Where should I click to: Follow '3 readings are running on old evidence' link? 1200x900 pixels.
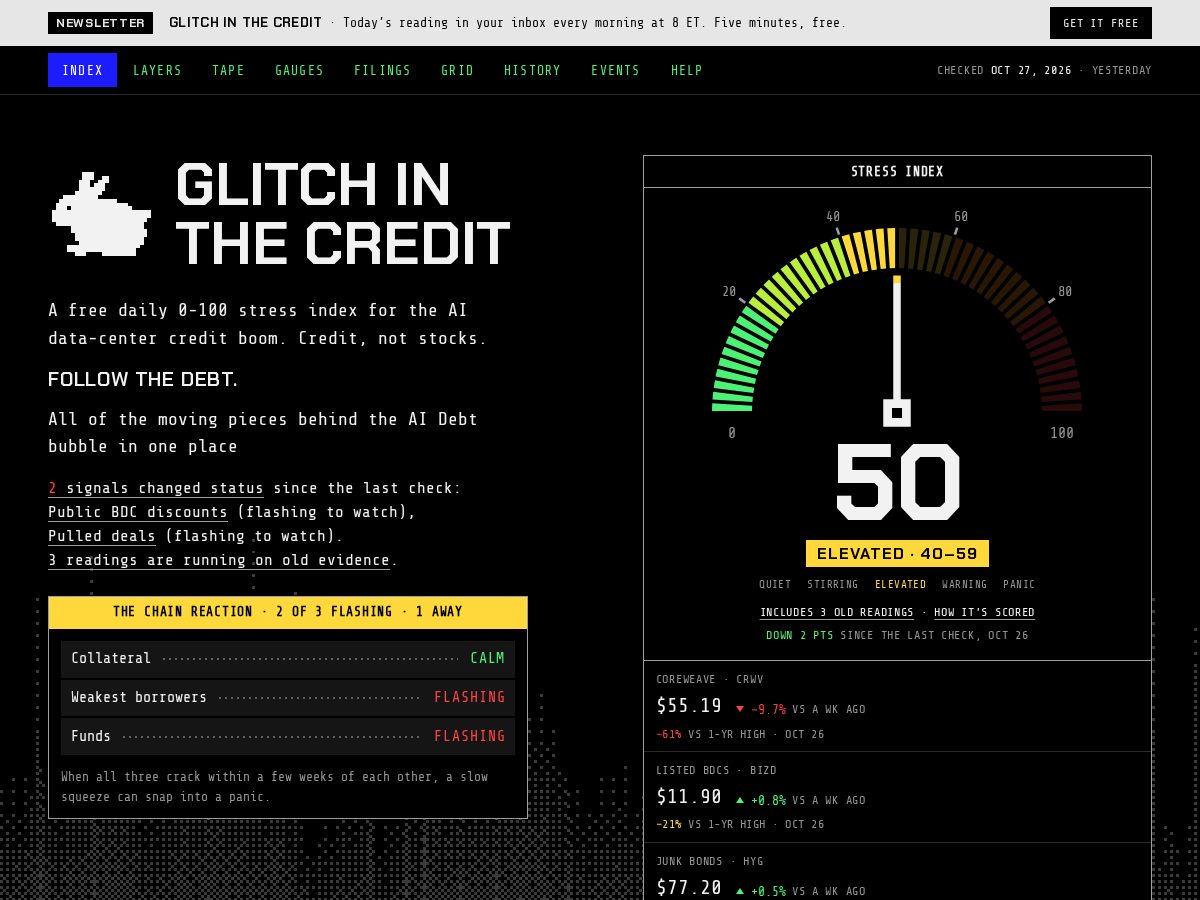point(219,560)
